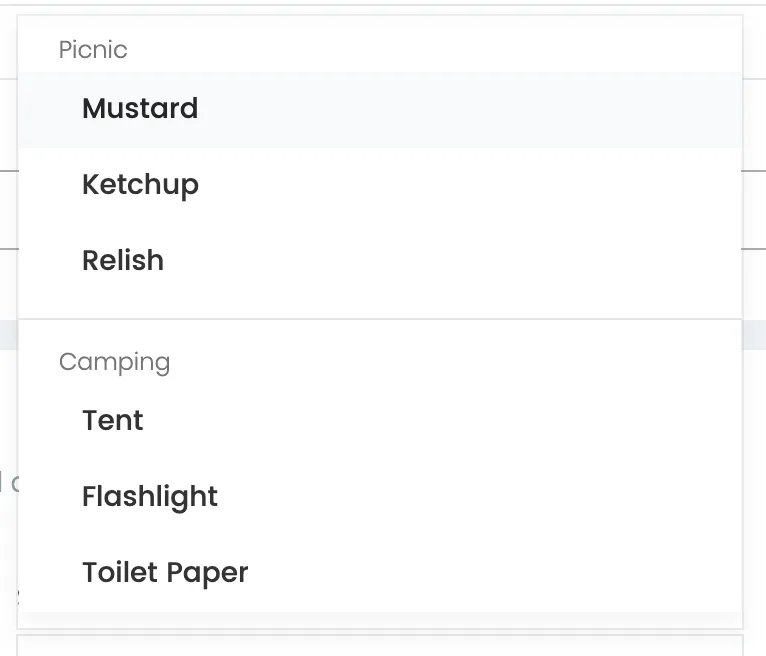Choose the last Picnic condiment, Relish
Screen dimensions: 766x656
pyautogui.click(x=380, y=261)
